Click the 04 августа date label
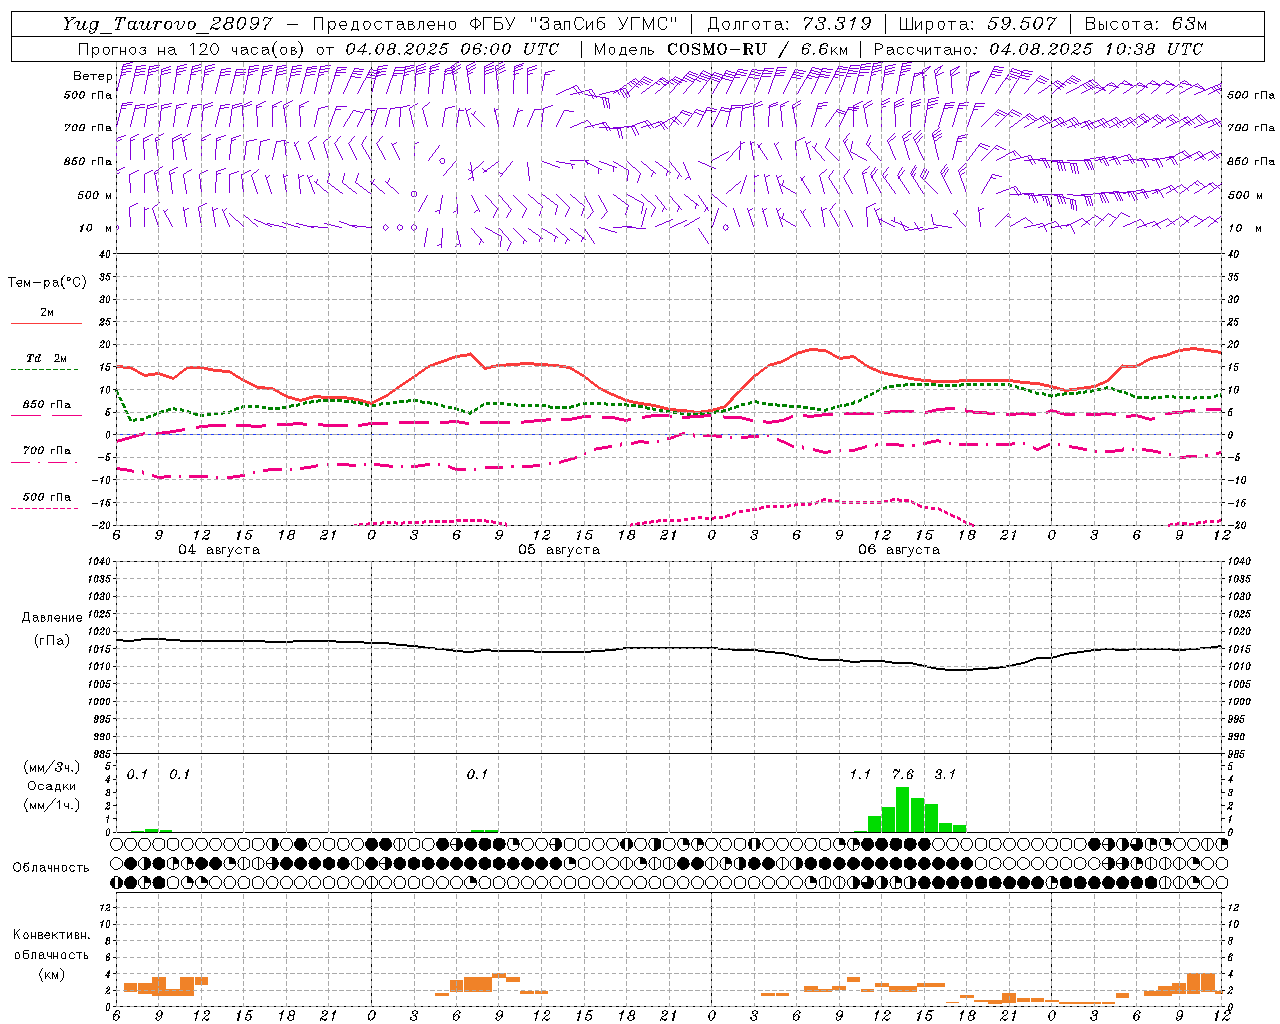Image resolution: width=1280 pixels, height=1024 pixels. 219,550
